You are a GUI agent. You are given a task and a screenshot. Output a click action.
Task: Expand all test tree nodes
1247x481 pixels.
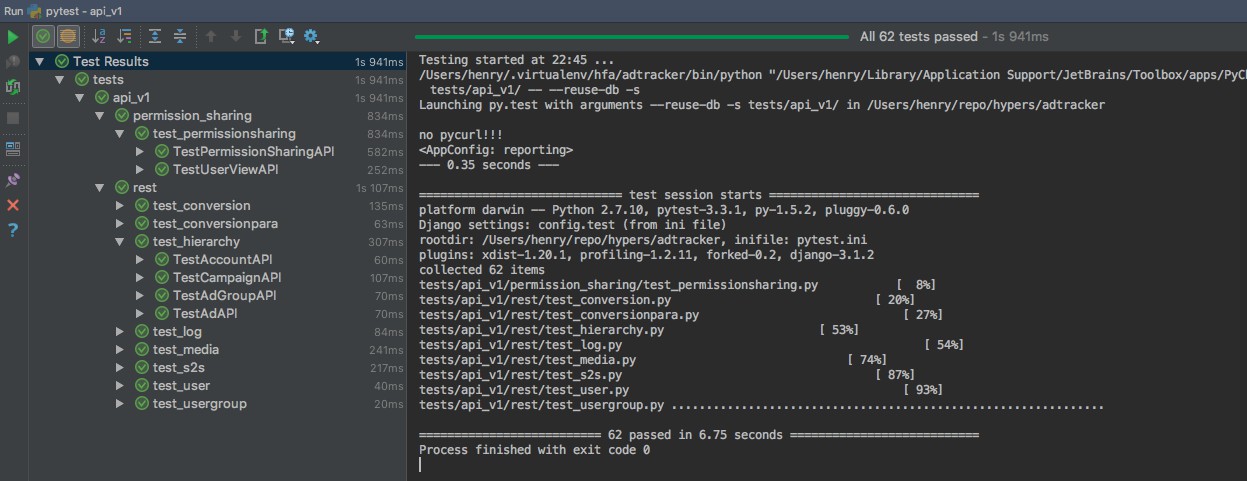pos(155,37)
